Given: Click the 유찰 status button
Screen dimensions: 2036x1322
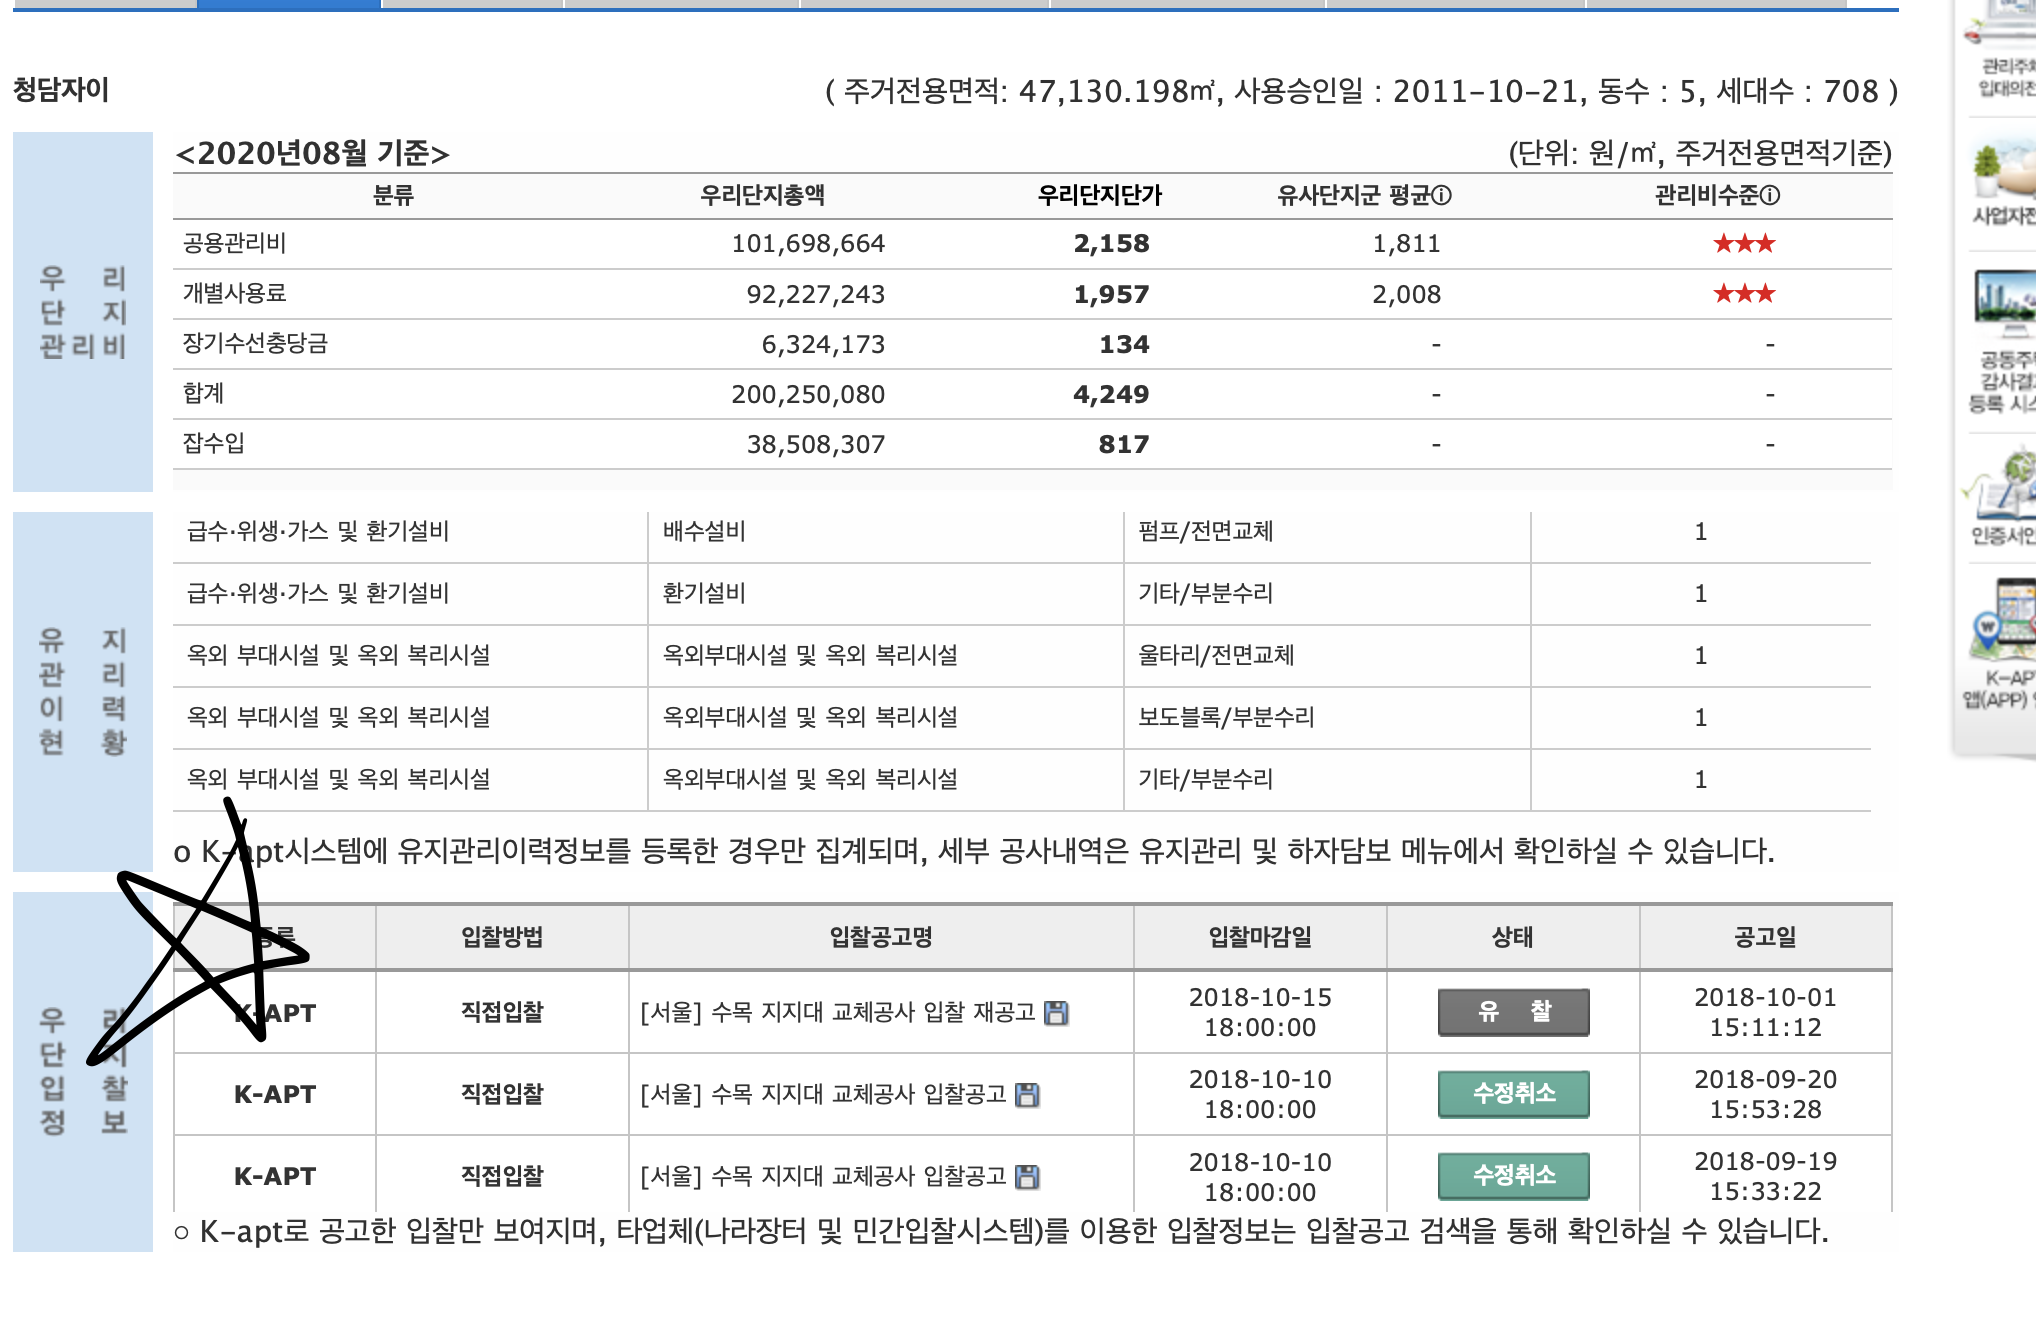Looking at the screenshot, I should (1513, 1012).
